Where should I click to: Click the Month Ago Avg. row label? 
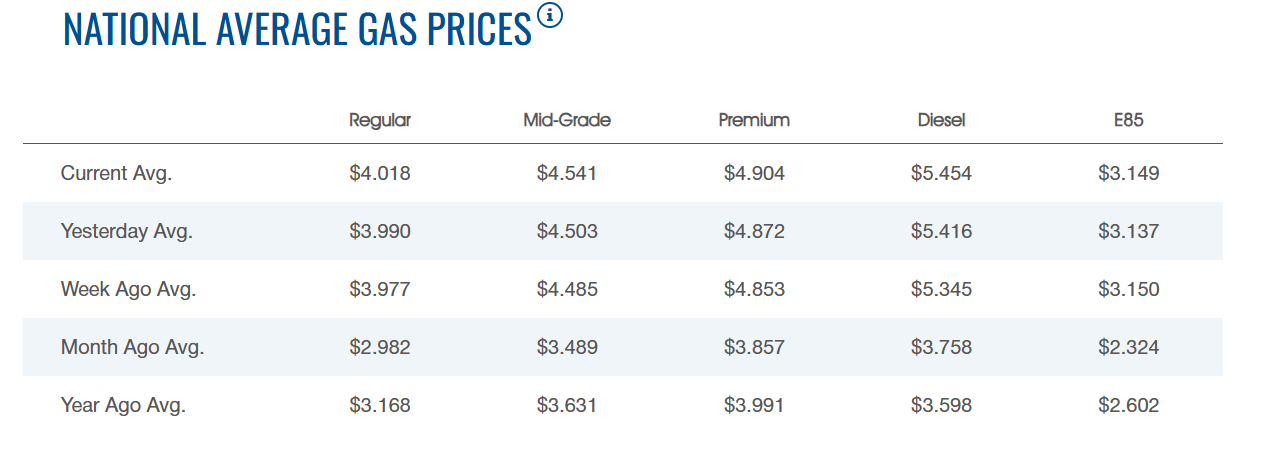pyautogui.click(x=133, y=347)
